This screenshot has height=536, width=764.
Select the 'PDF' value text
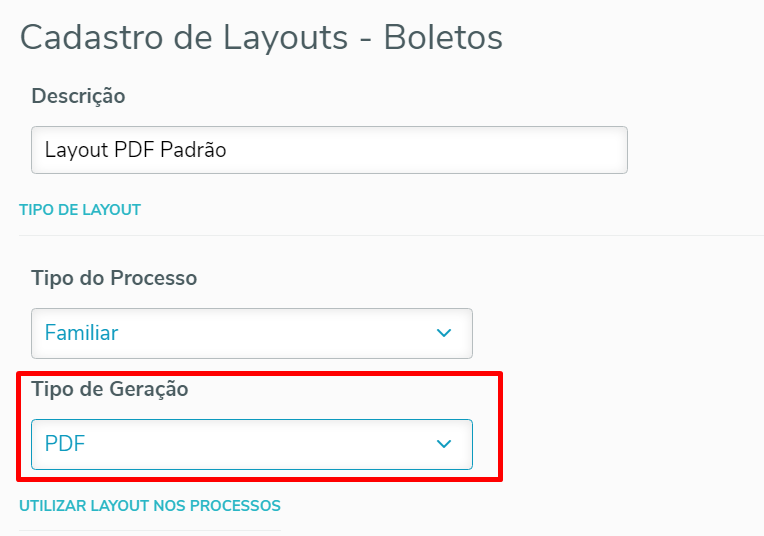tap(65, 444)
